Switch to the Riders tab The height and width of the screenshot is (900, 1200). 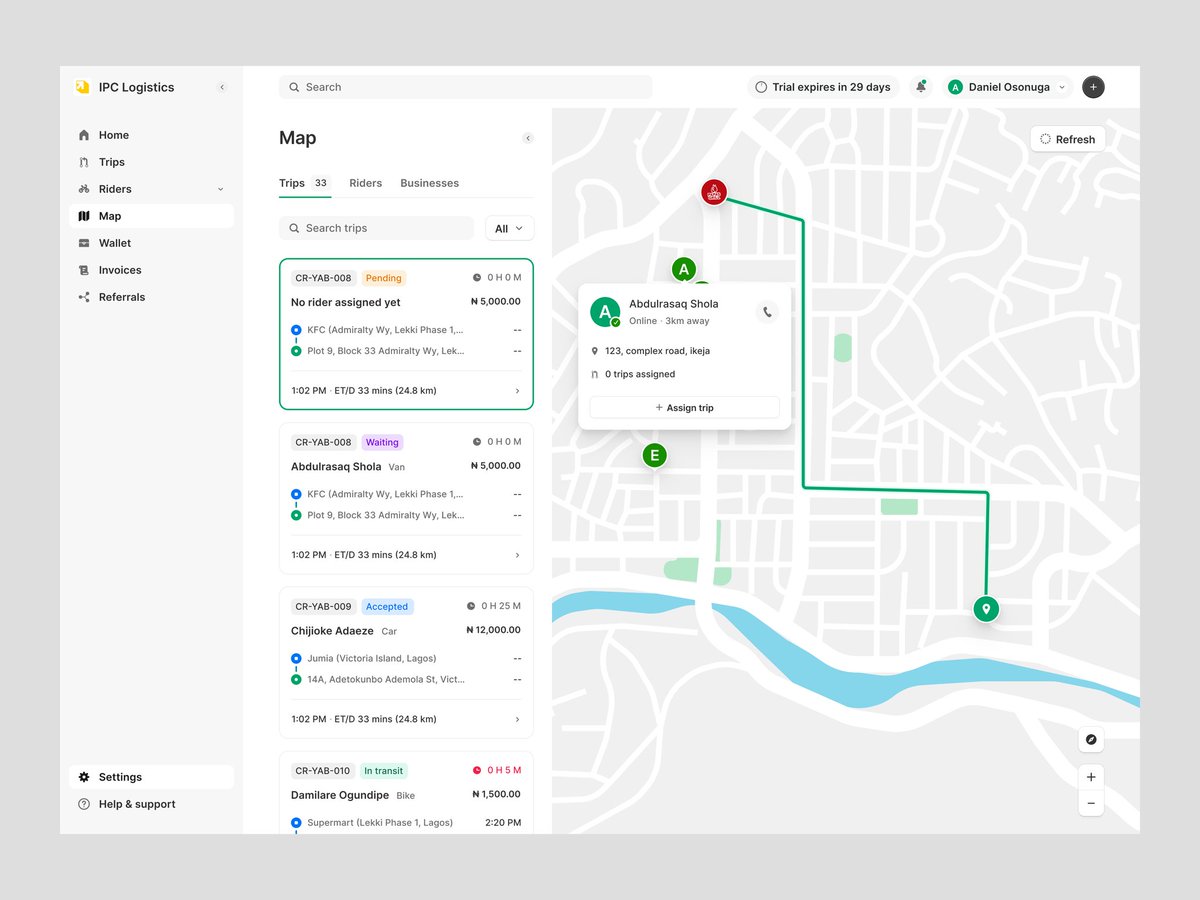pos(366,183)
